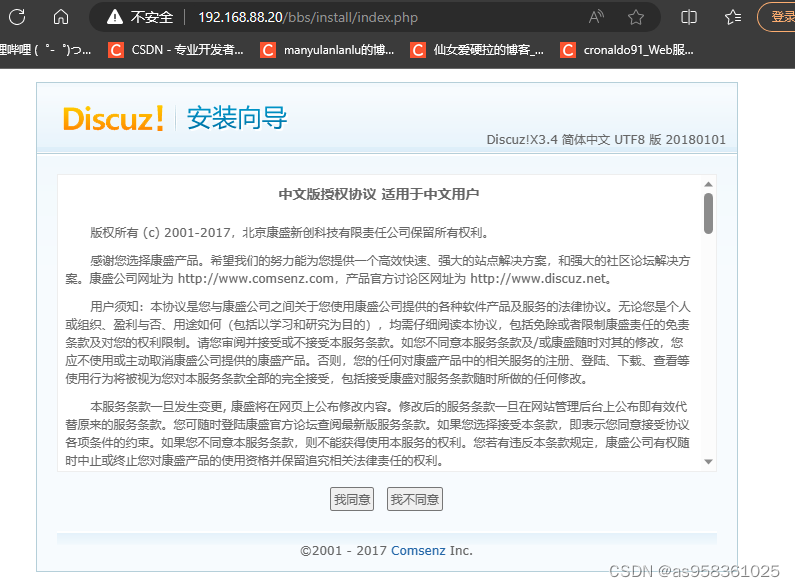
Task: Click the license scrollbar down arrow
Action: tap(708, 462)
